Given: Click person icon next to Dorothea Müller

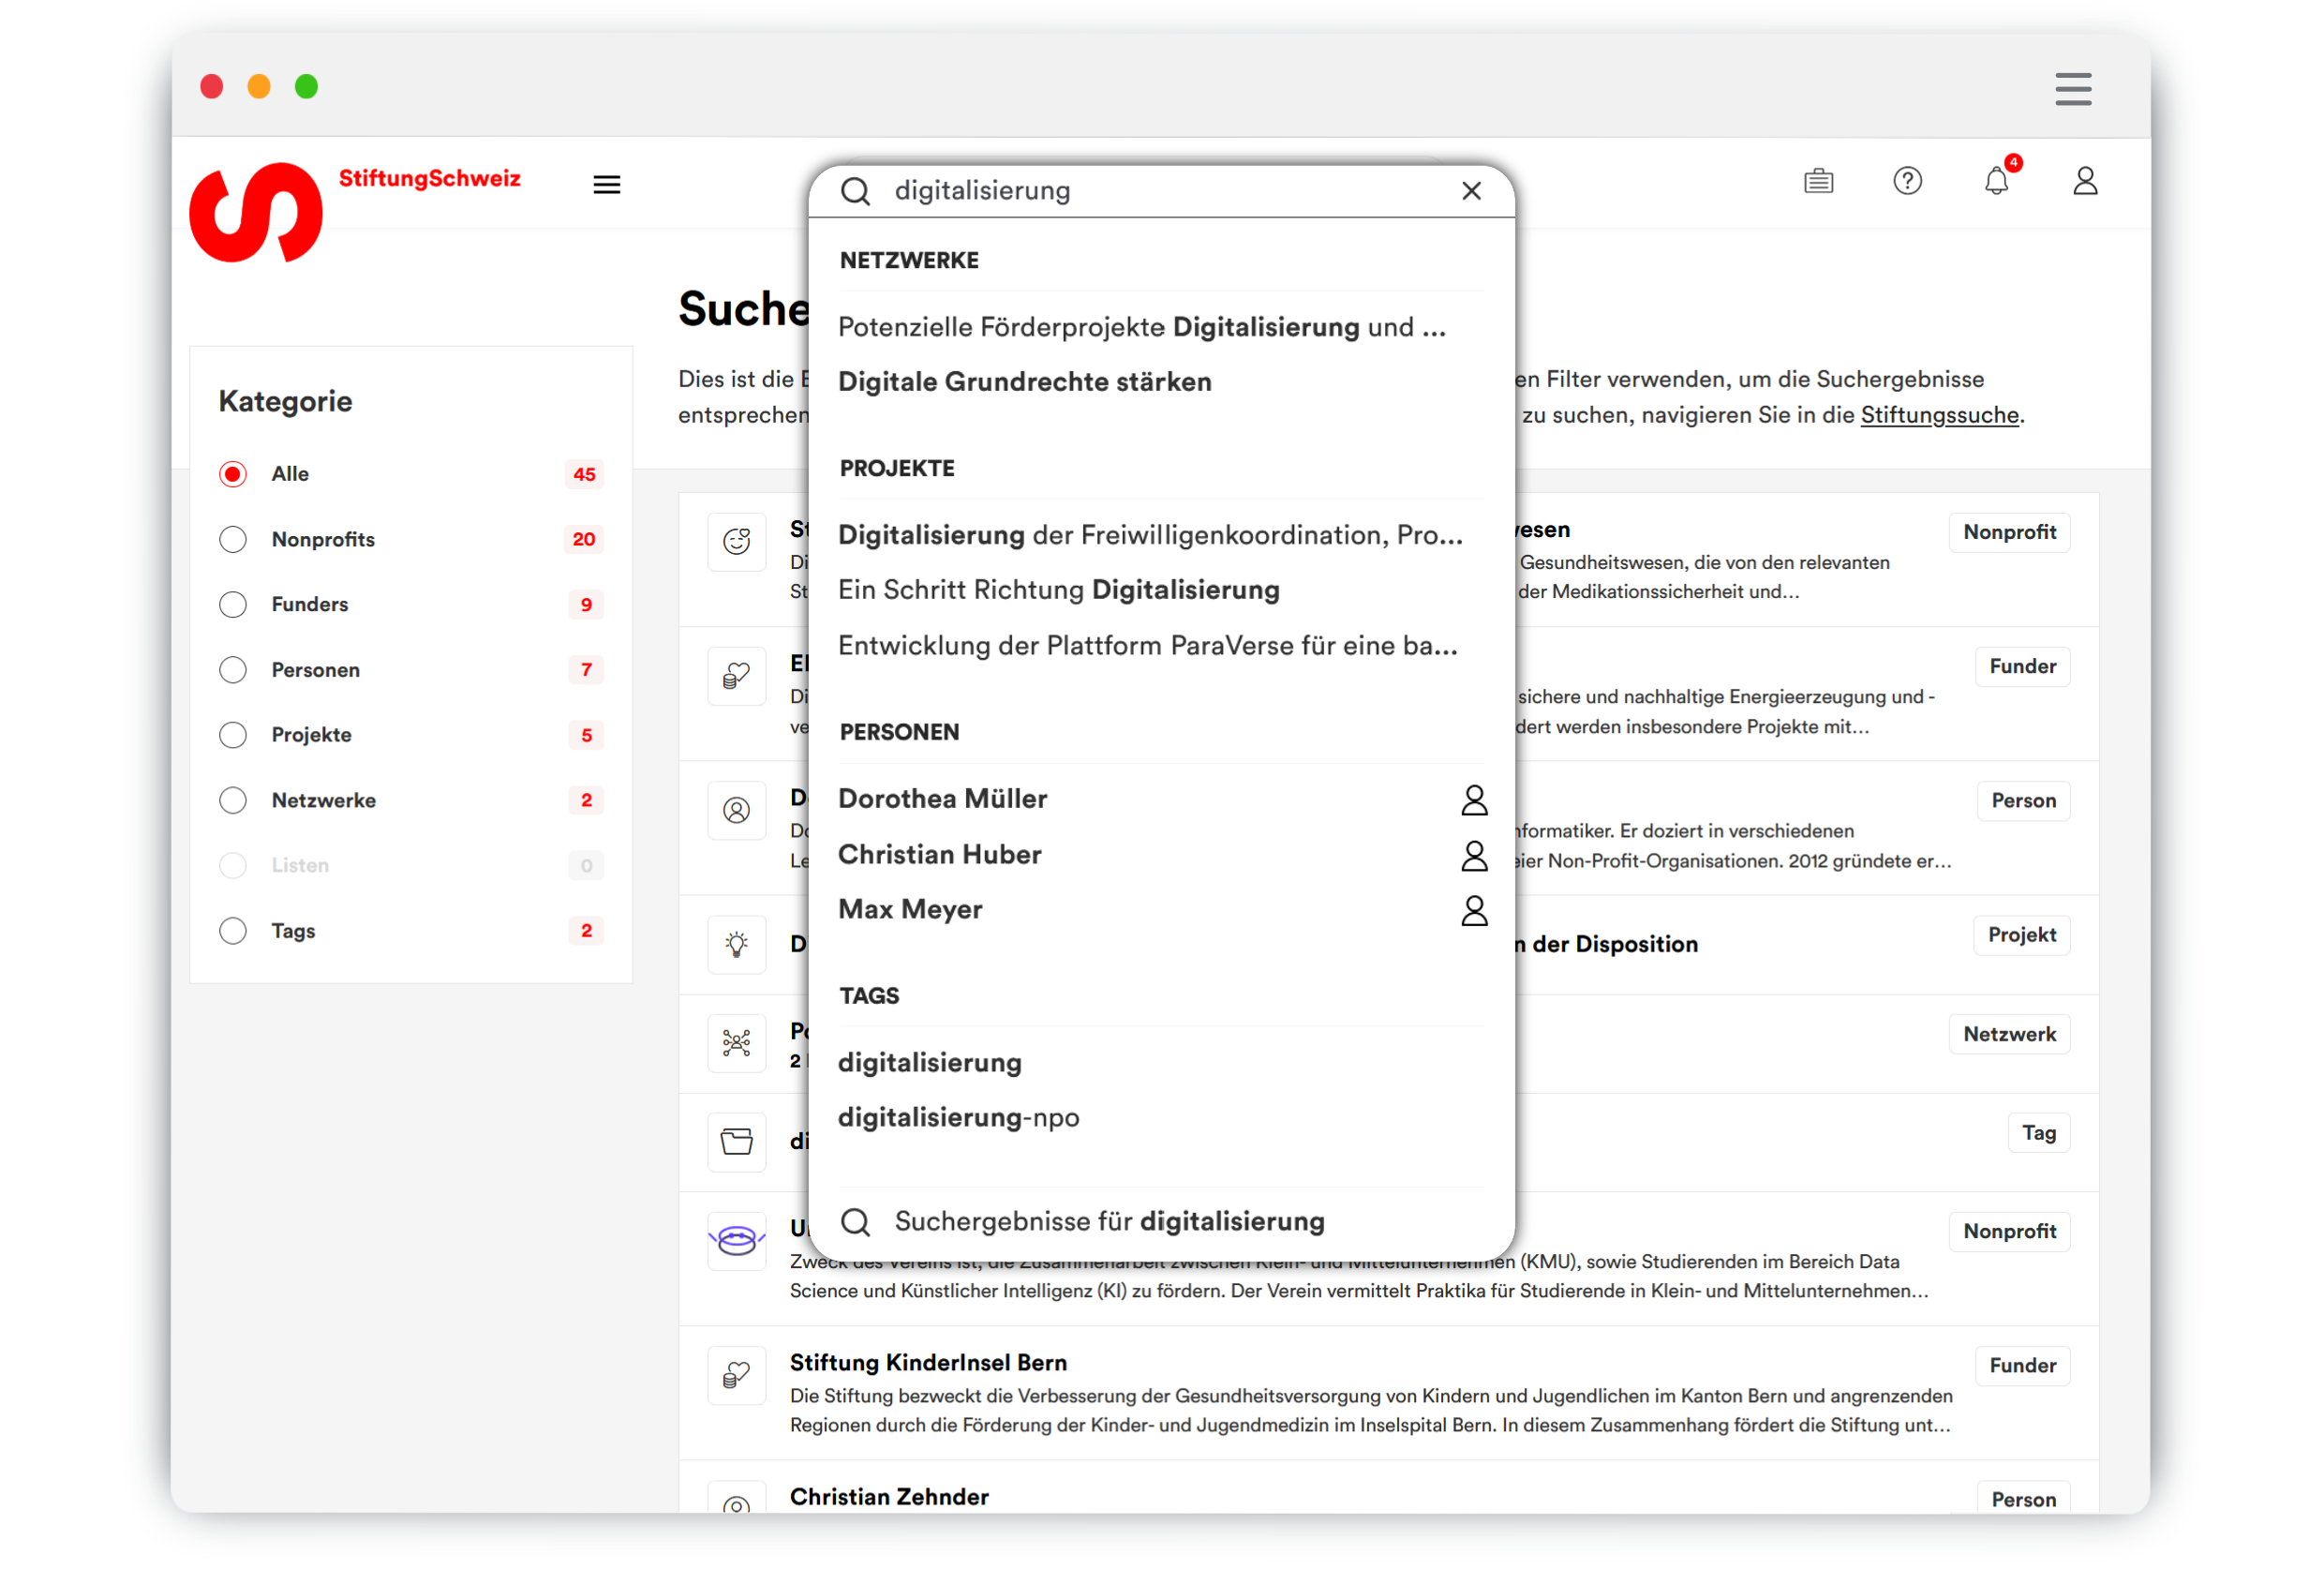Looking at the screenshot, I should click(x=1473, y=799).
